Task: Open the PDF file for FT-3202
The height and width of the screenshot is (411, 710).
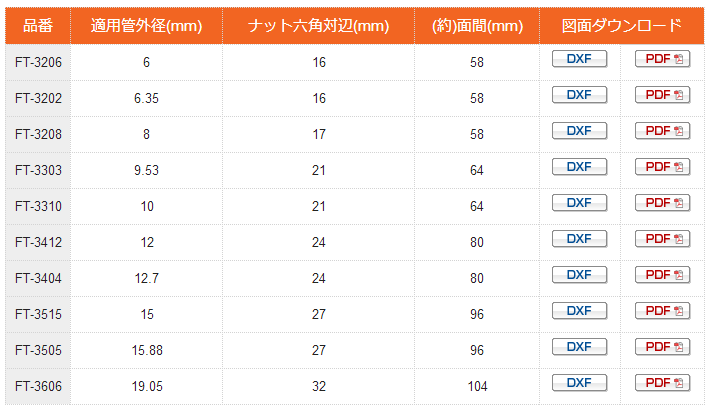Action: click(662, 95)
